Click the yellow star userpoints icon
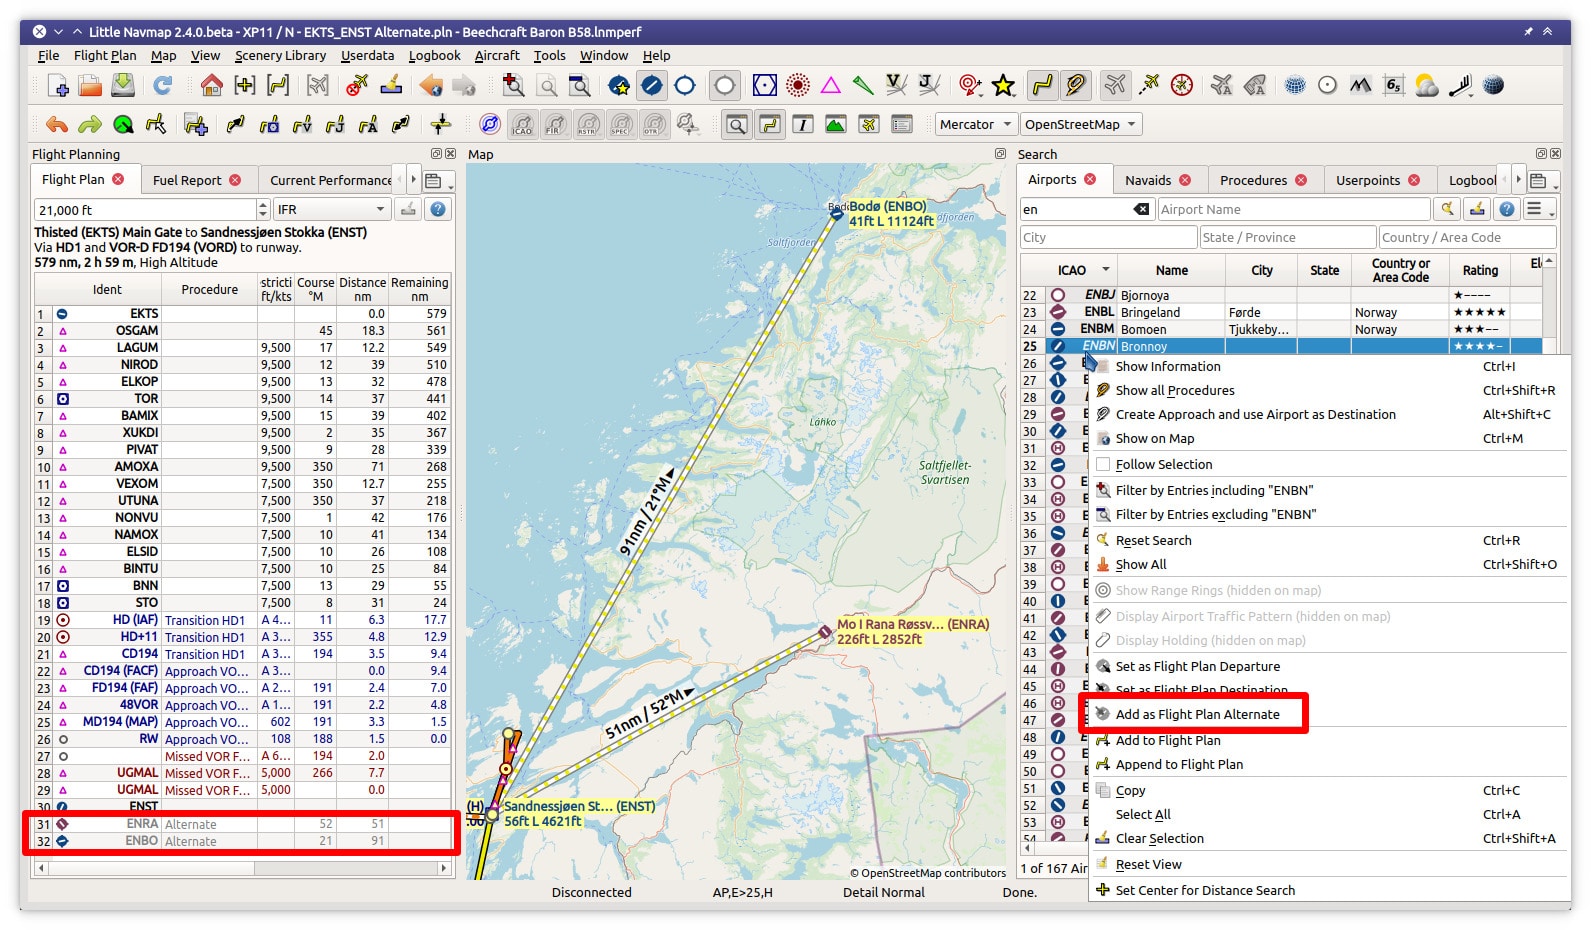The height and width of the screenshot is (930, 1591). [x=1004, y=86]
